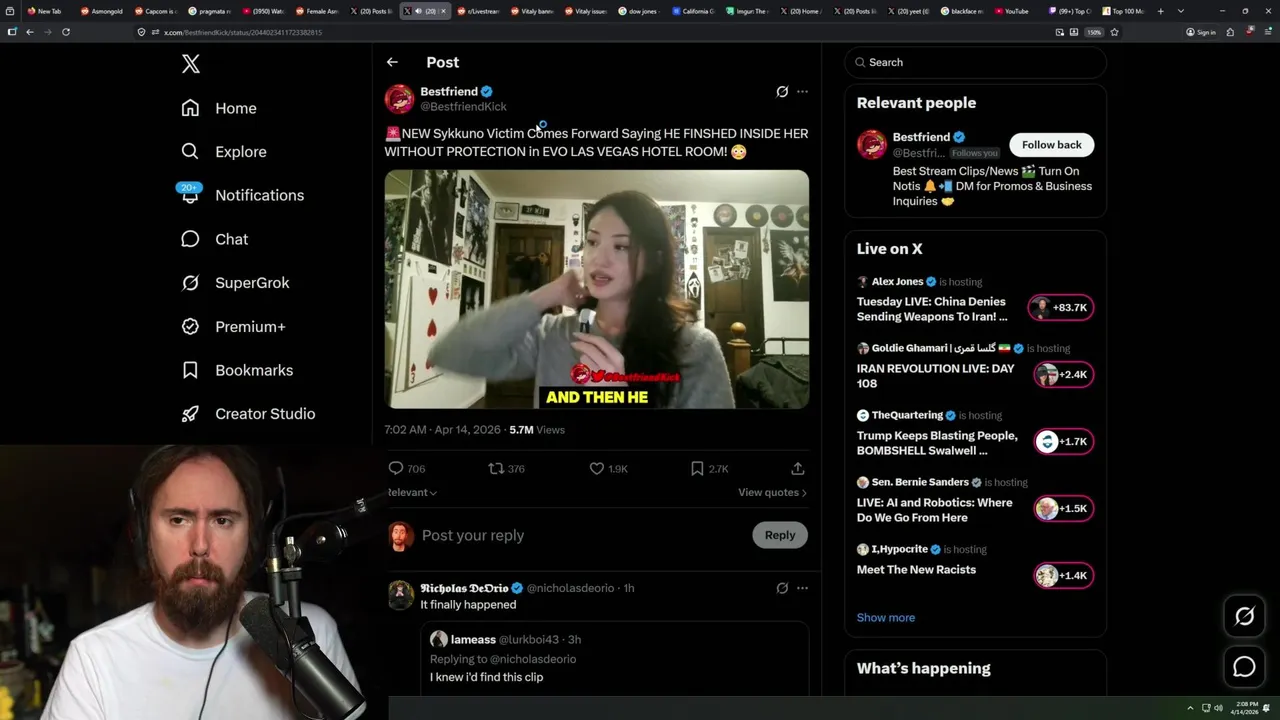Share the post via share icon

pos(797,468)
